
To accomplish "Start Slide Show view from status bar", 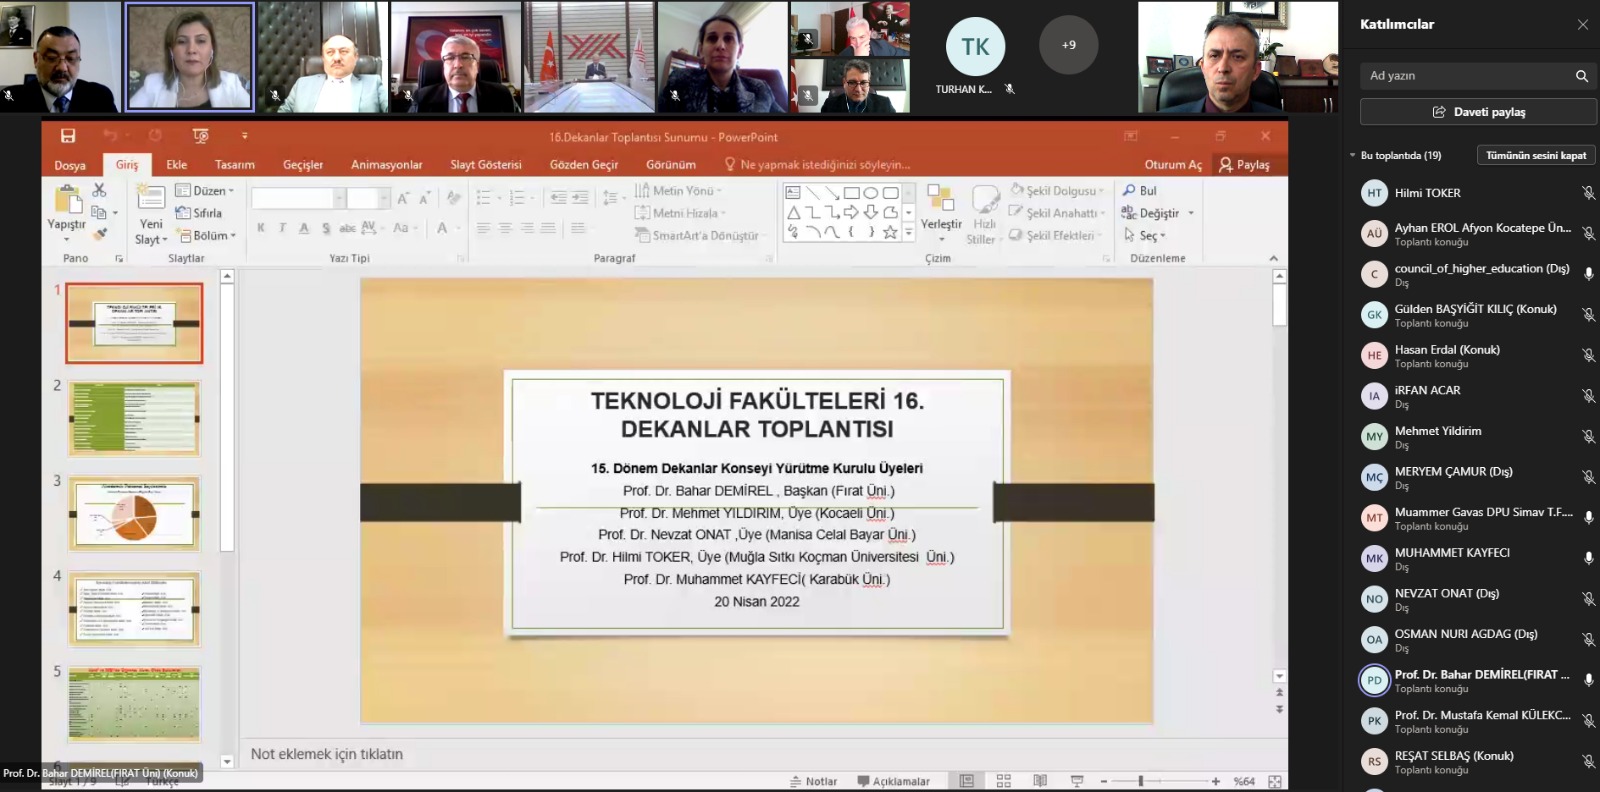I will point(1077,781).
